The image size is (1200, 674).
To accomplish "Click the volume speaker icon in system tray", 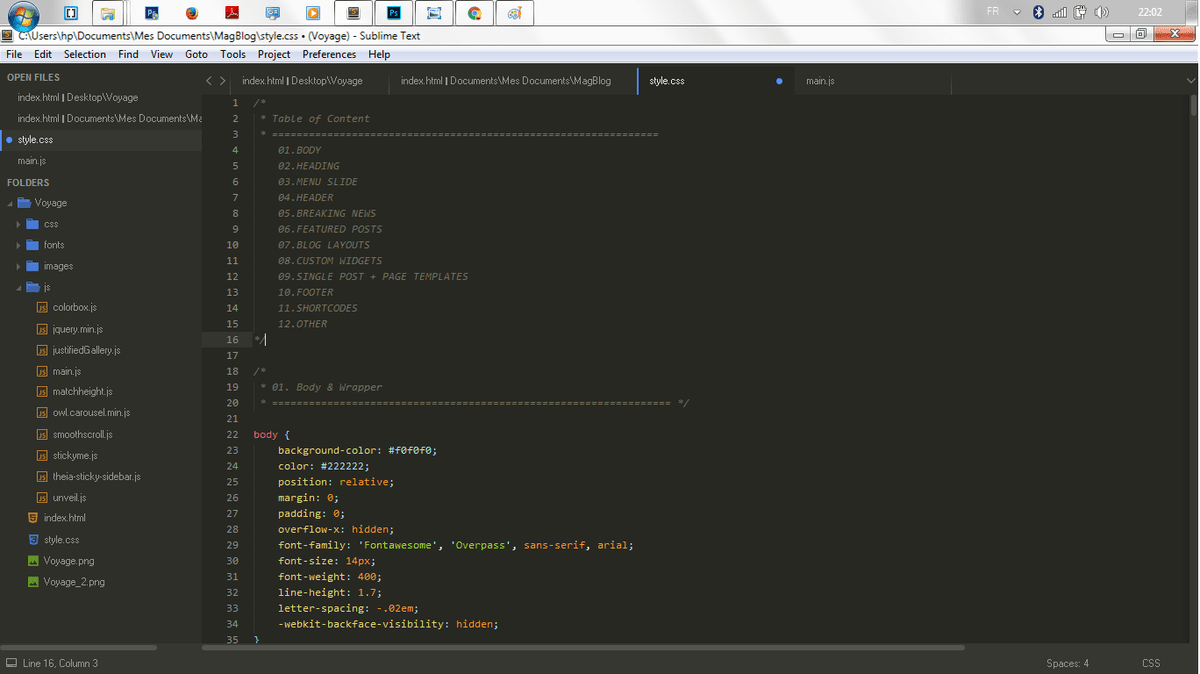I will click(x=1101, y=13).
